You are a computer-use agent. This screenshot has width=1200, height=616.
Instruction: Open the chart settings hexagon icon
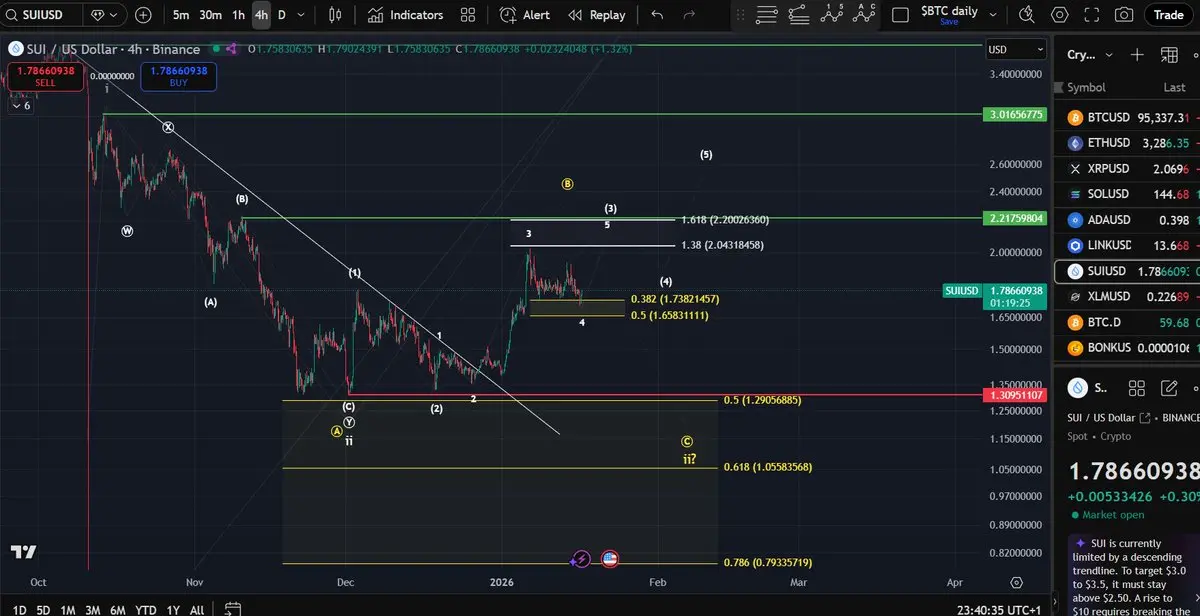(x=1060, y=15)
